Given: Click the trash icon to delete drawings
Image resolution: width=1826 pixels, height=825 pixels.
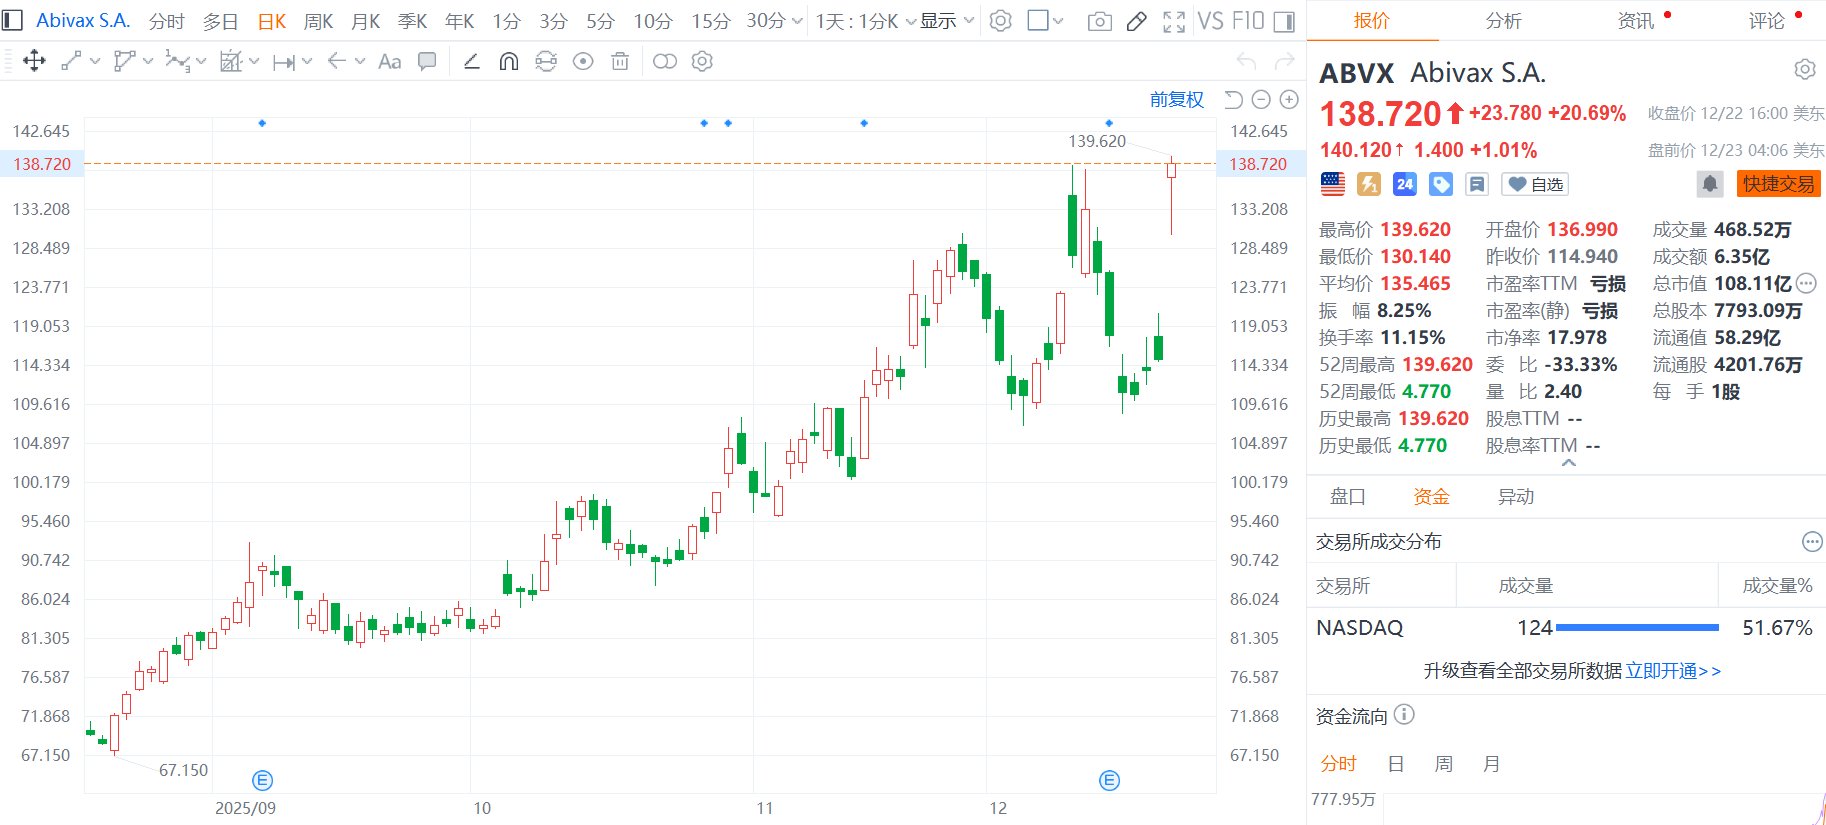Looking at the screenshot, I should 620,62.
